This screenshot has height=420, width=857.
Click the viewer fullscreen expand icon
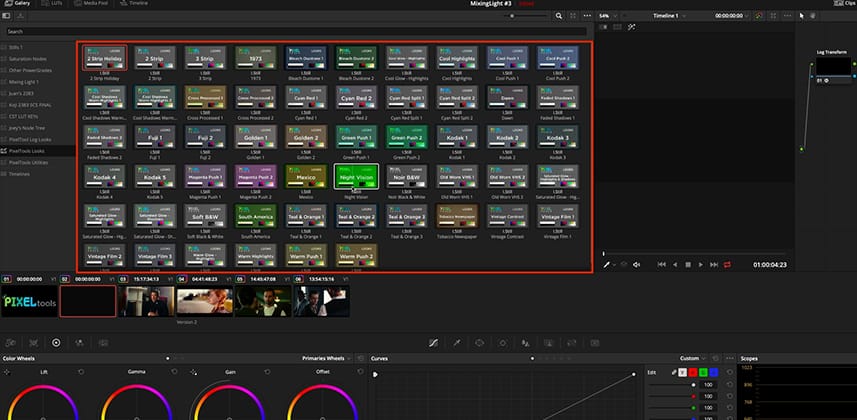tap(773, 16)
